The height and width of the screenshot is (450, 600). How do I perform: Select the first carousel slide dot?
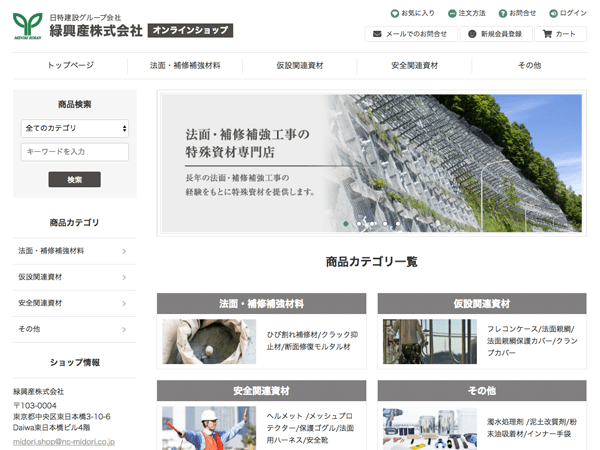click(x=346, y=223)
